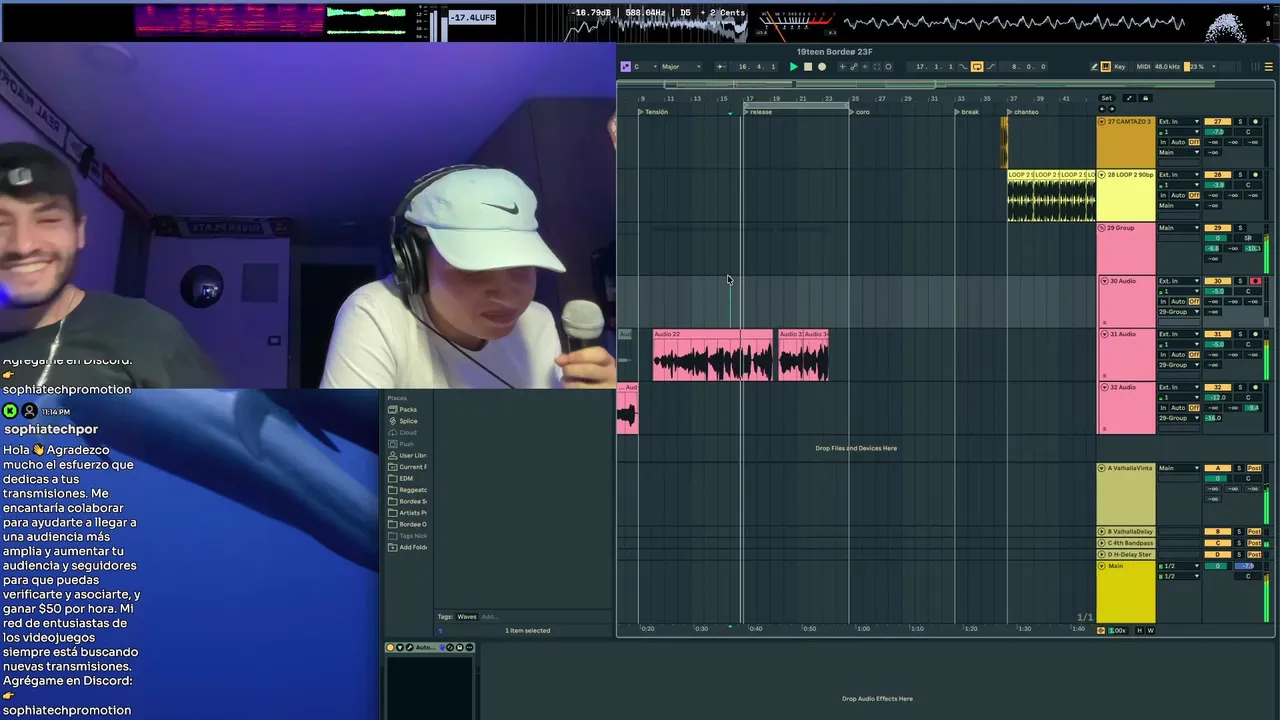Solo track 27 CAMTAZO 3
Image resolution: width=1280 pixels, height=720 pixels.
coord(1240,122)
